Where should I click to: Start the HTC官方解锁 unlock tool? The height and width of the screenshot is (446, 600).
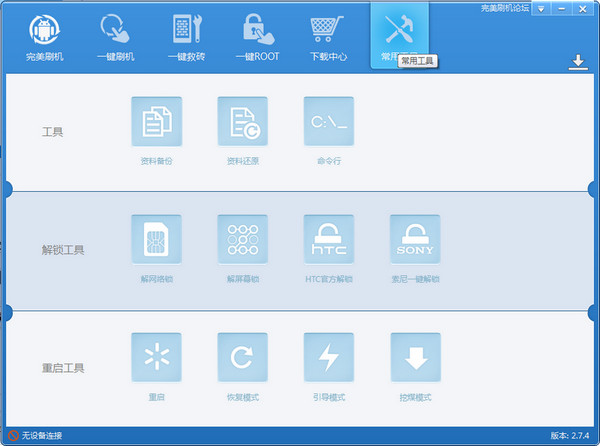click(x=328, y=240)
